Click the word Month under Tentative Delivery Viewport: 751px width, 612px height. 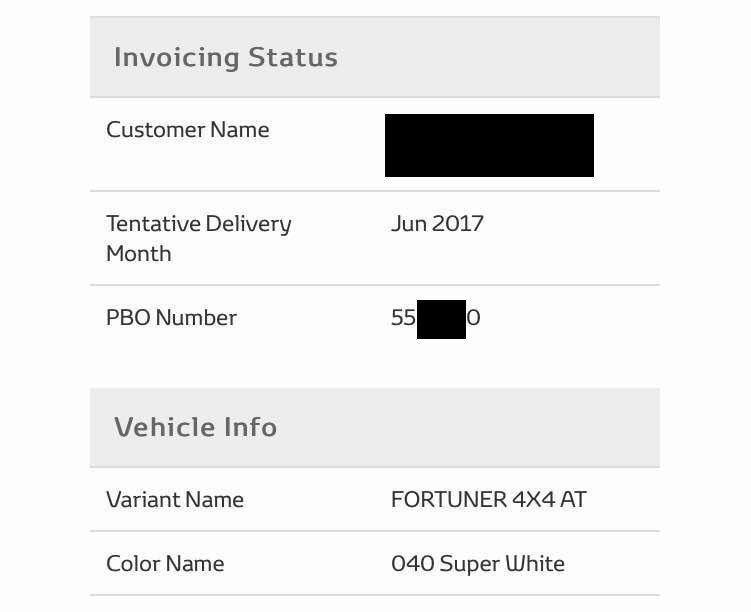(139, 254)
